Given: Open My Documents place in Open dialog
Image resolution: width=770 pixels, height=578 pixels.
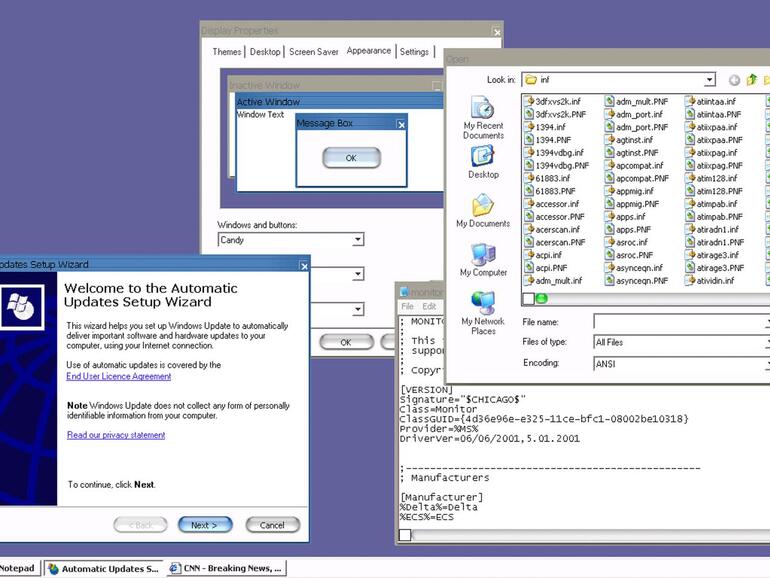Looking at the screenshot, I should (483, 211).
